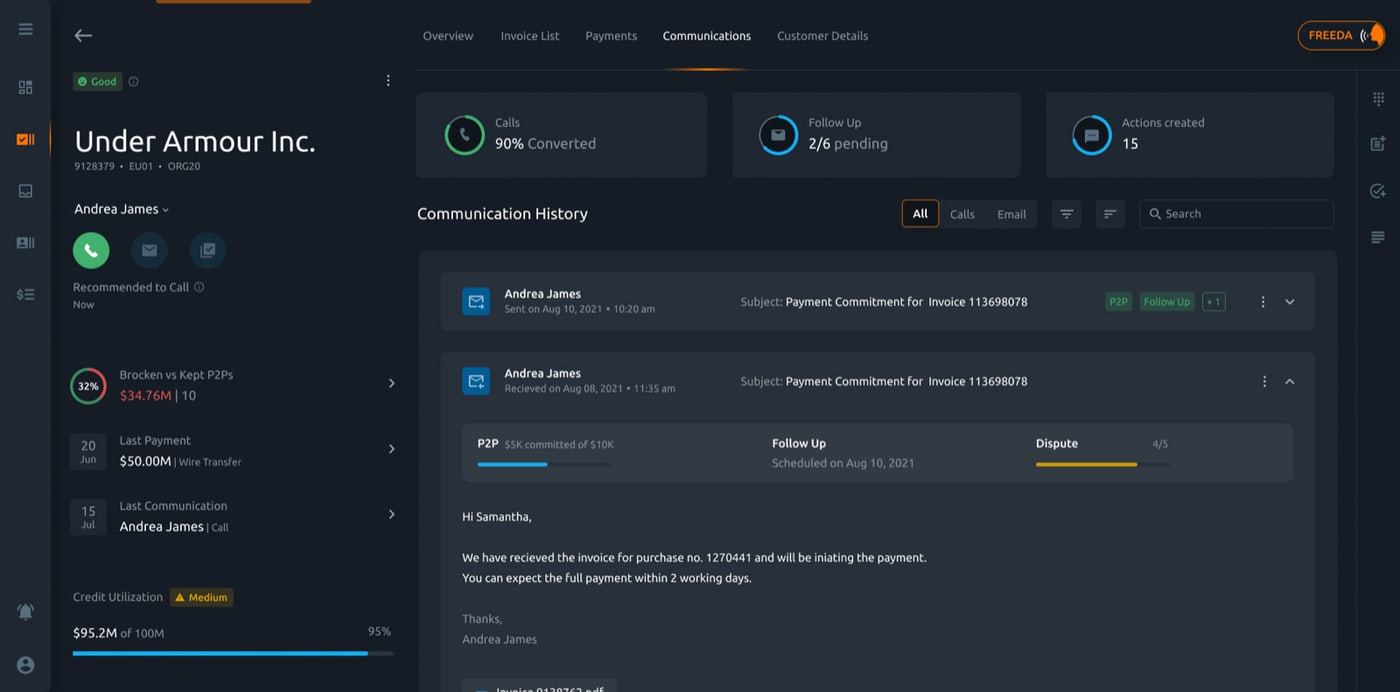Image resolution: width=1400 pixels, height=692 pixels.
Task: Click the $50.00M last payment amount
Action: 145,461
